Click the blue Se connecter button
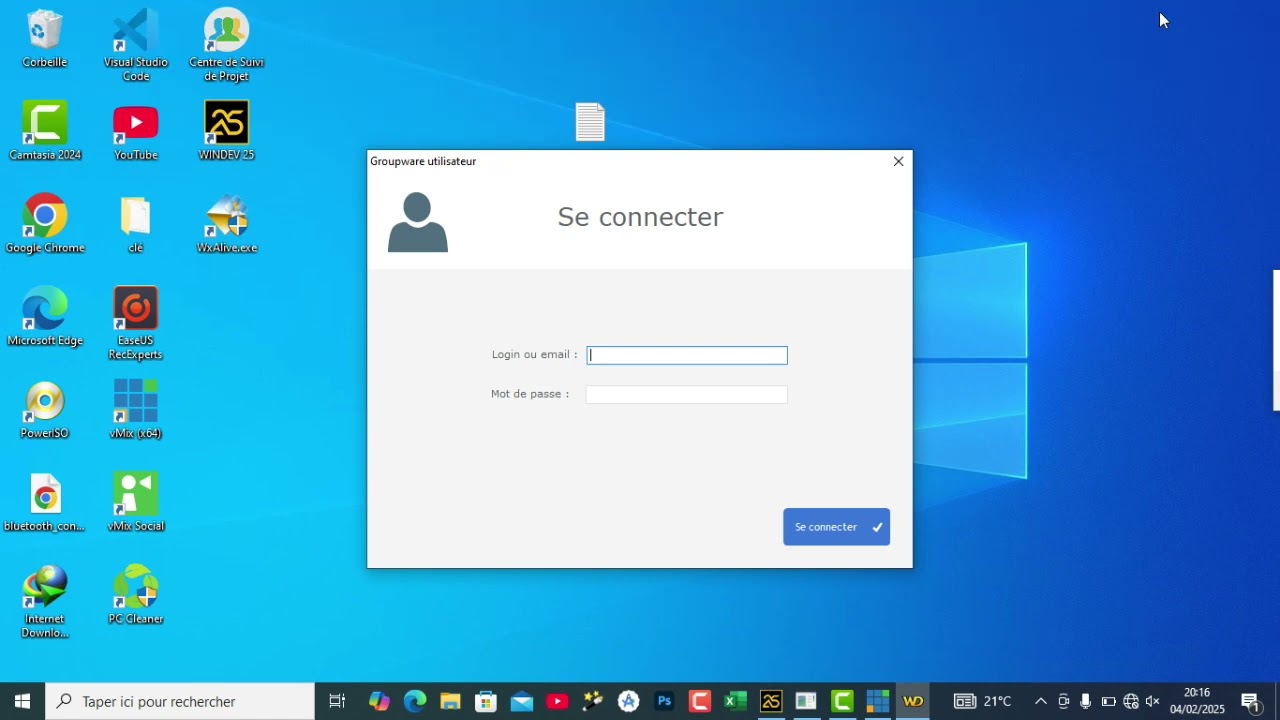Screen dimensions: 1280x720 coord(836,527)
